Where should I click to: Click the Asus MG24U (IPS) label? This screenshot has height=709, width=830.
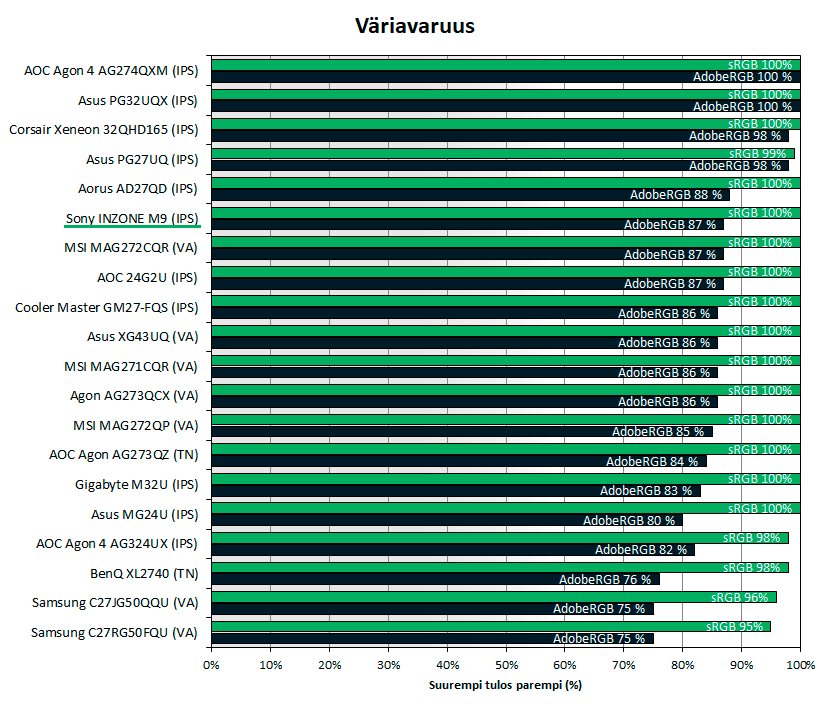[145, 514]
